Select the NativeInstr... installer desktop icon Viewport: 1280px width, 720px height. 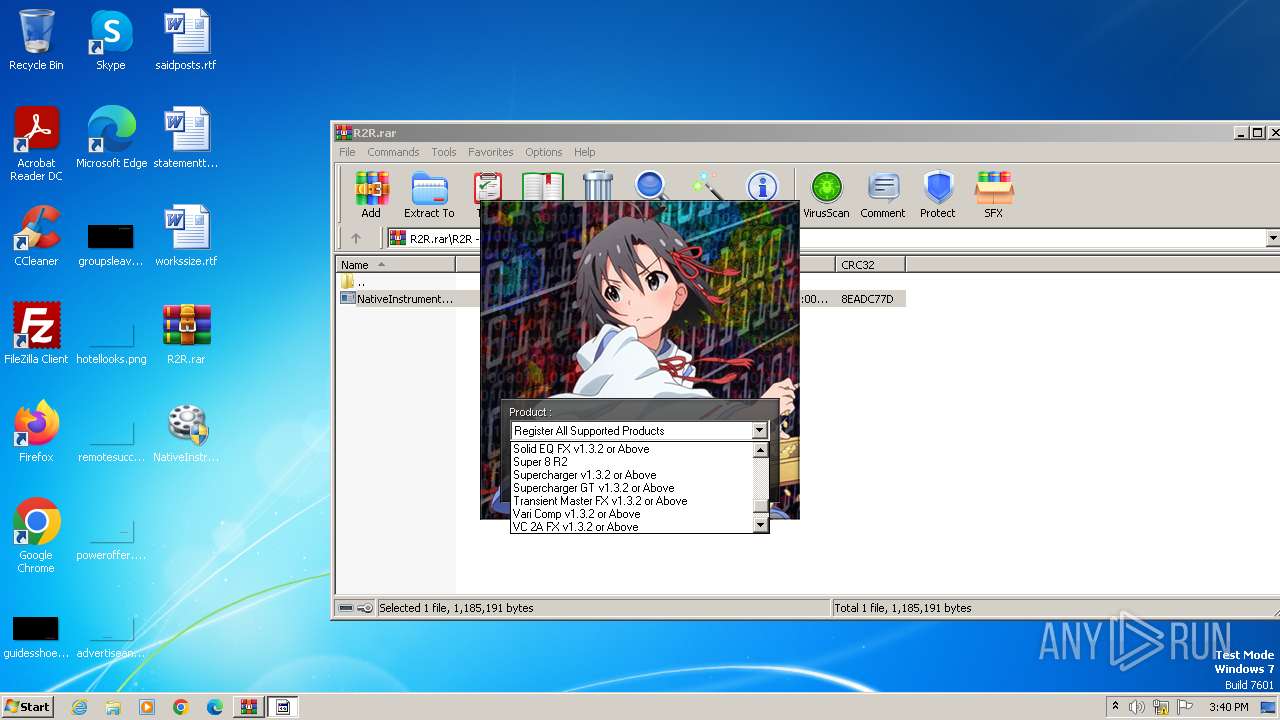(x=186, y=431)
